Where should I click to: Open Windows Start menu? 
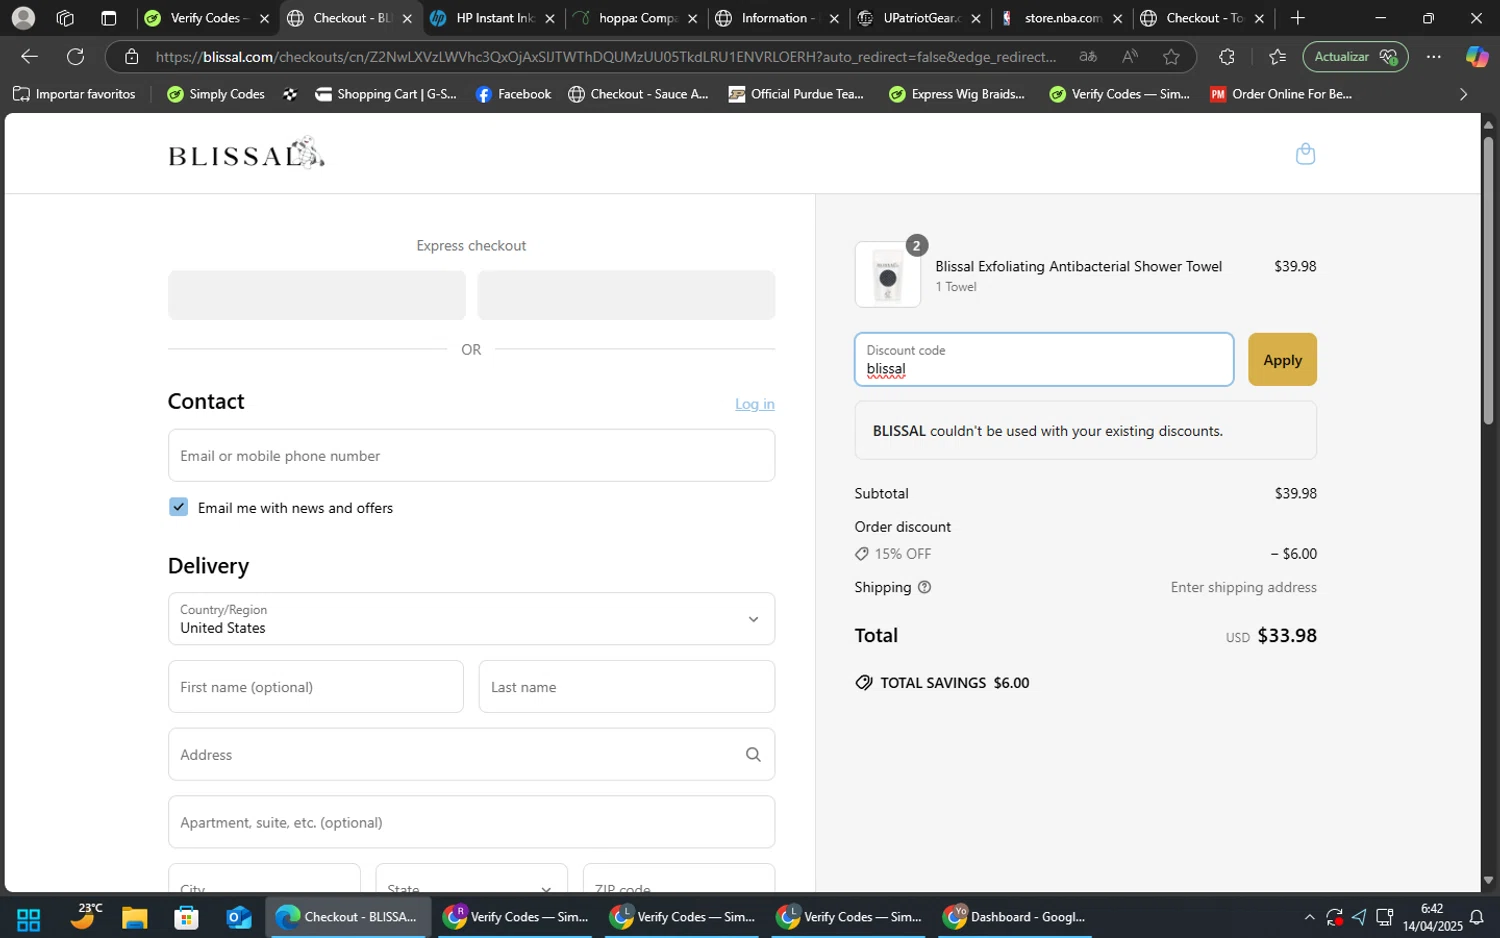28,918
